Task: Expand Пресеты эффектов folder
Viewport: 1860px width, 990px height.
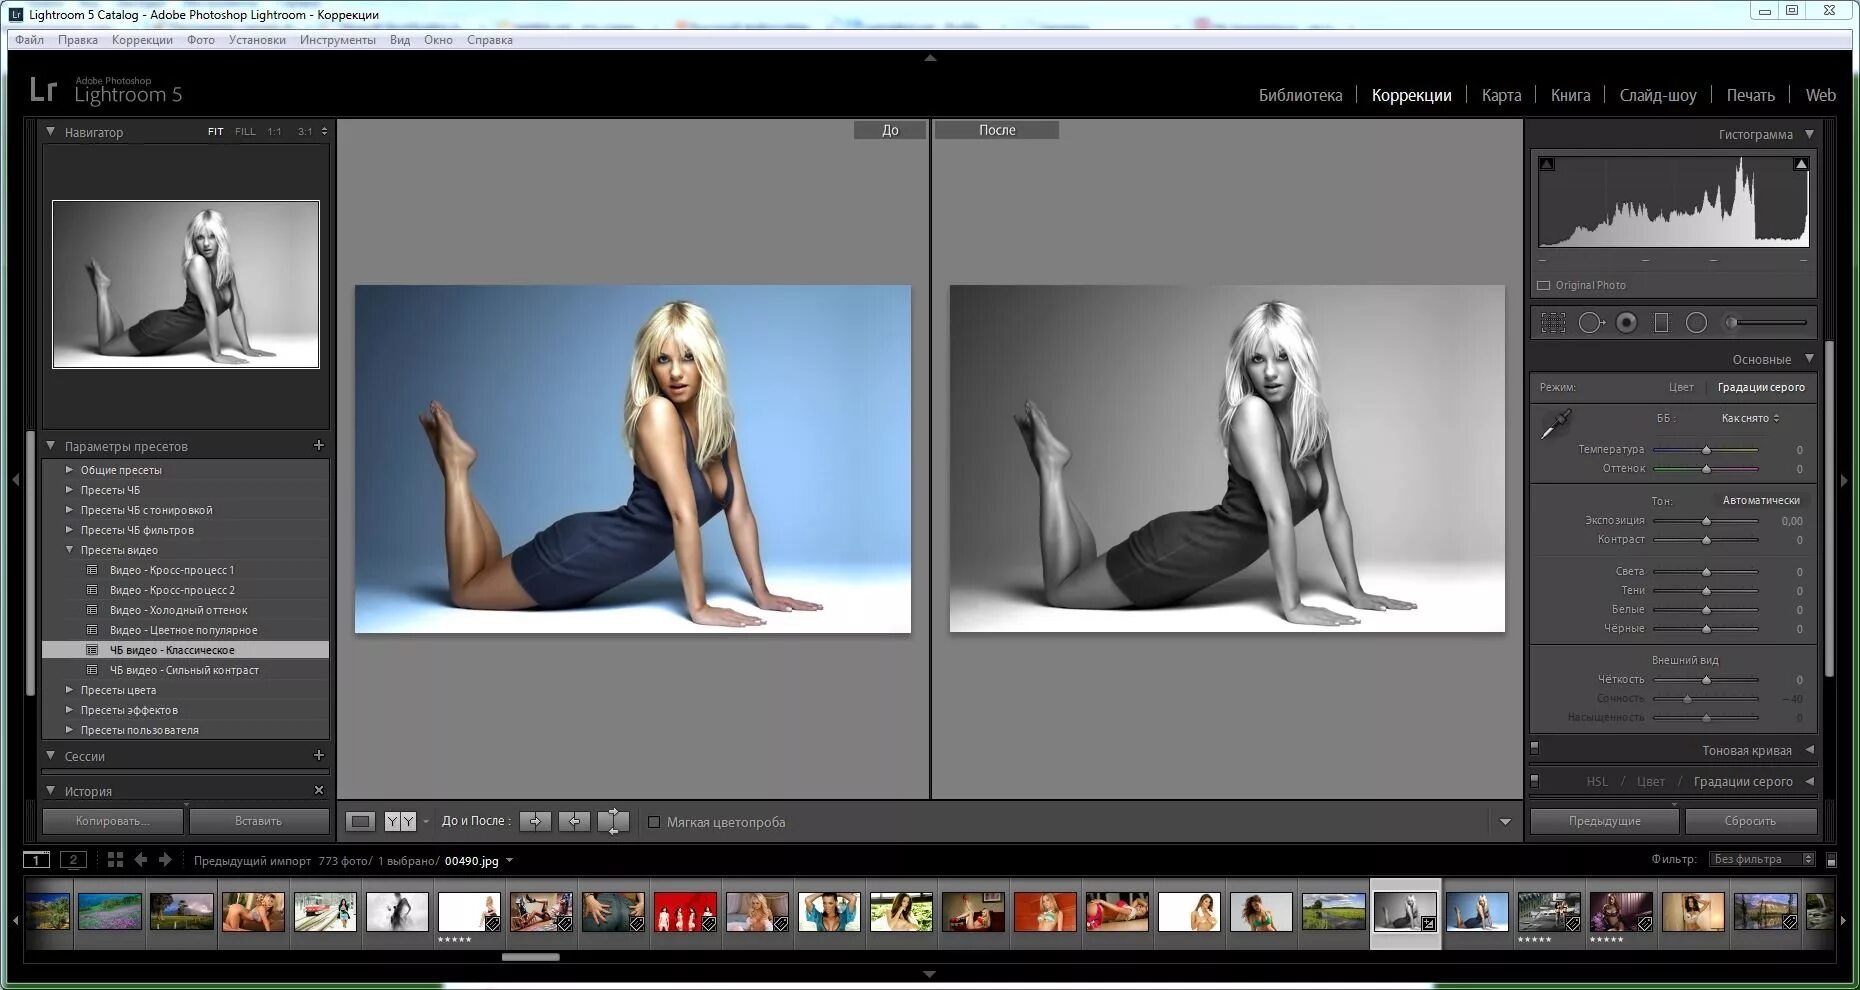Action: point(69,710)
